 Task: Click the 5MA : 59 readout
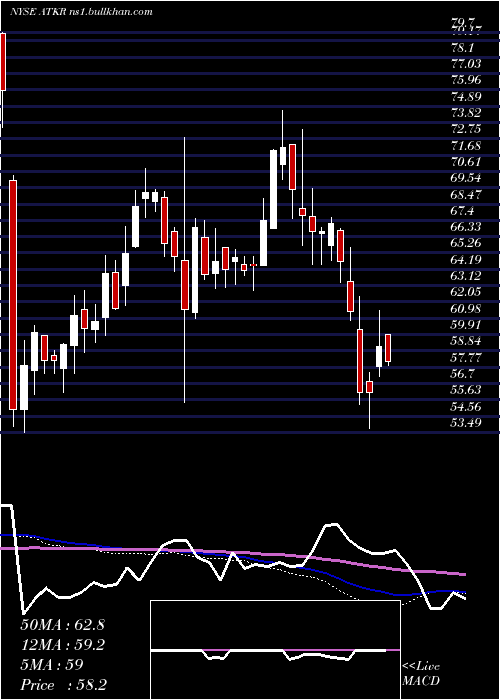[52, 665]
